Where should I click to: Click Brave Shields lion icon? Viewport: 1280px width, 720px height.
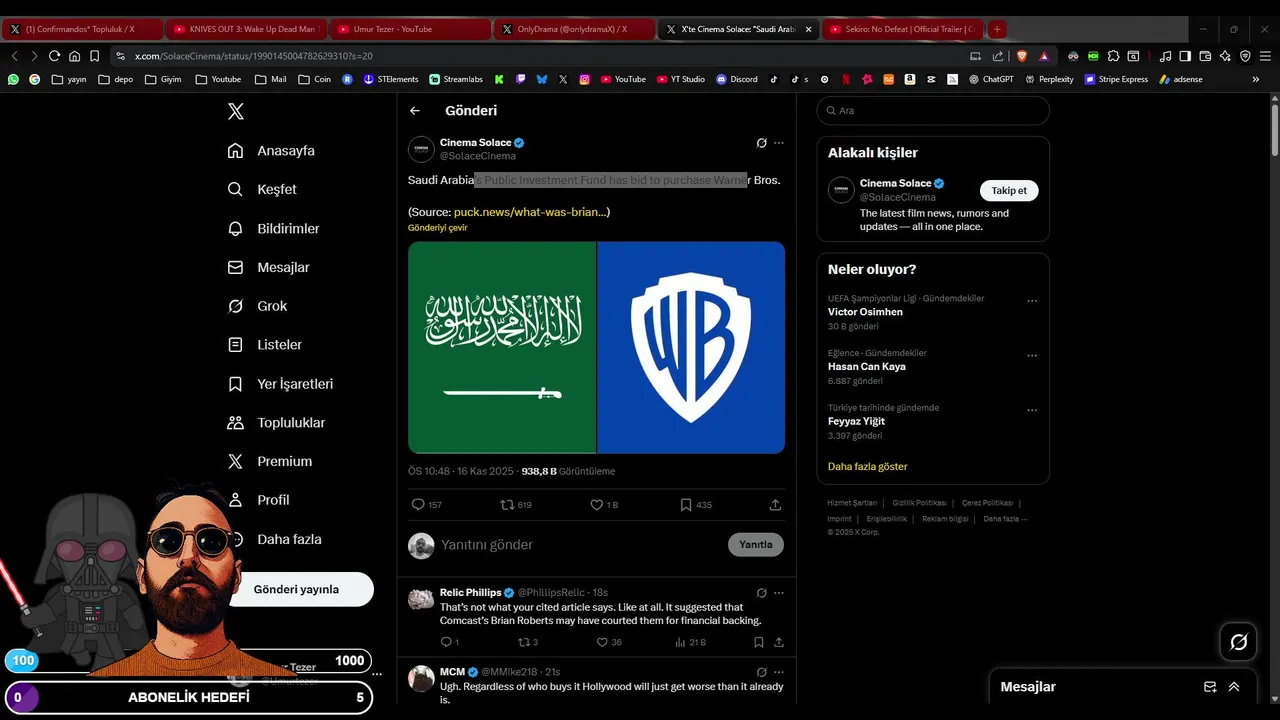pyautogui.click(x=1021, y=56)
